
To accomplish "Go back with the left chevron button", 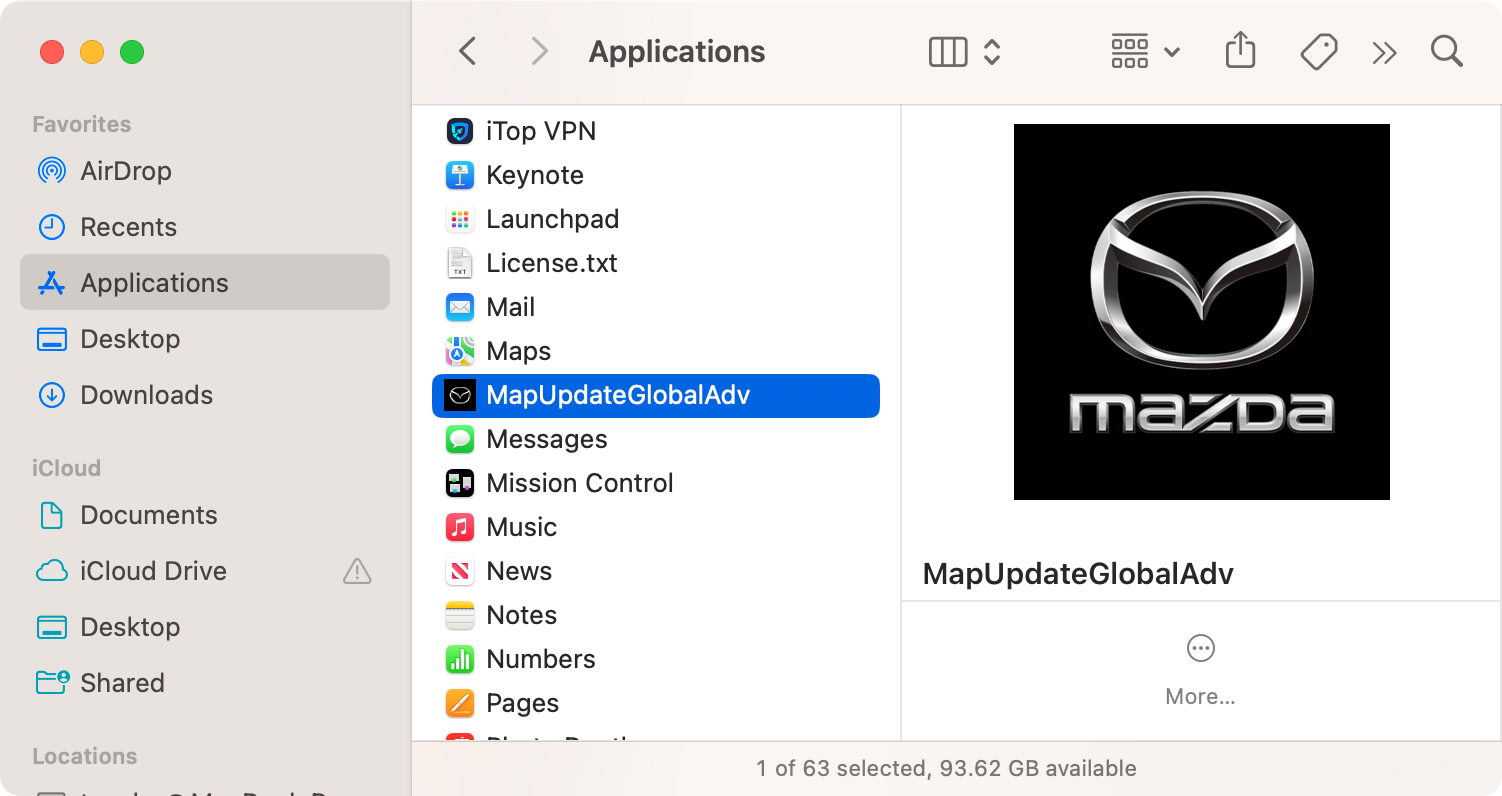I will click(x=467, y=51).
